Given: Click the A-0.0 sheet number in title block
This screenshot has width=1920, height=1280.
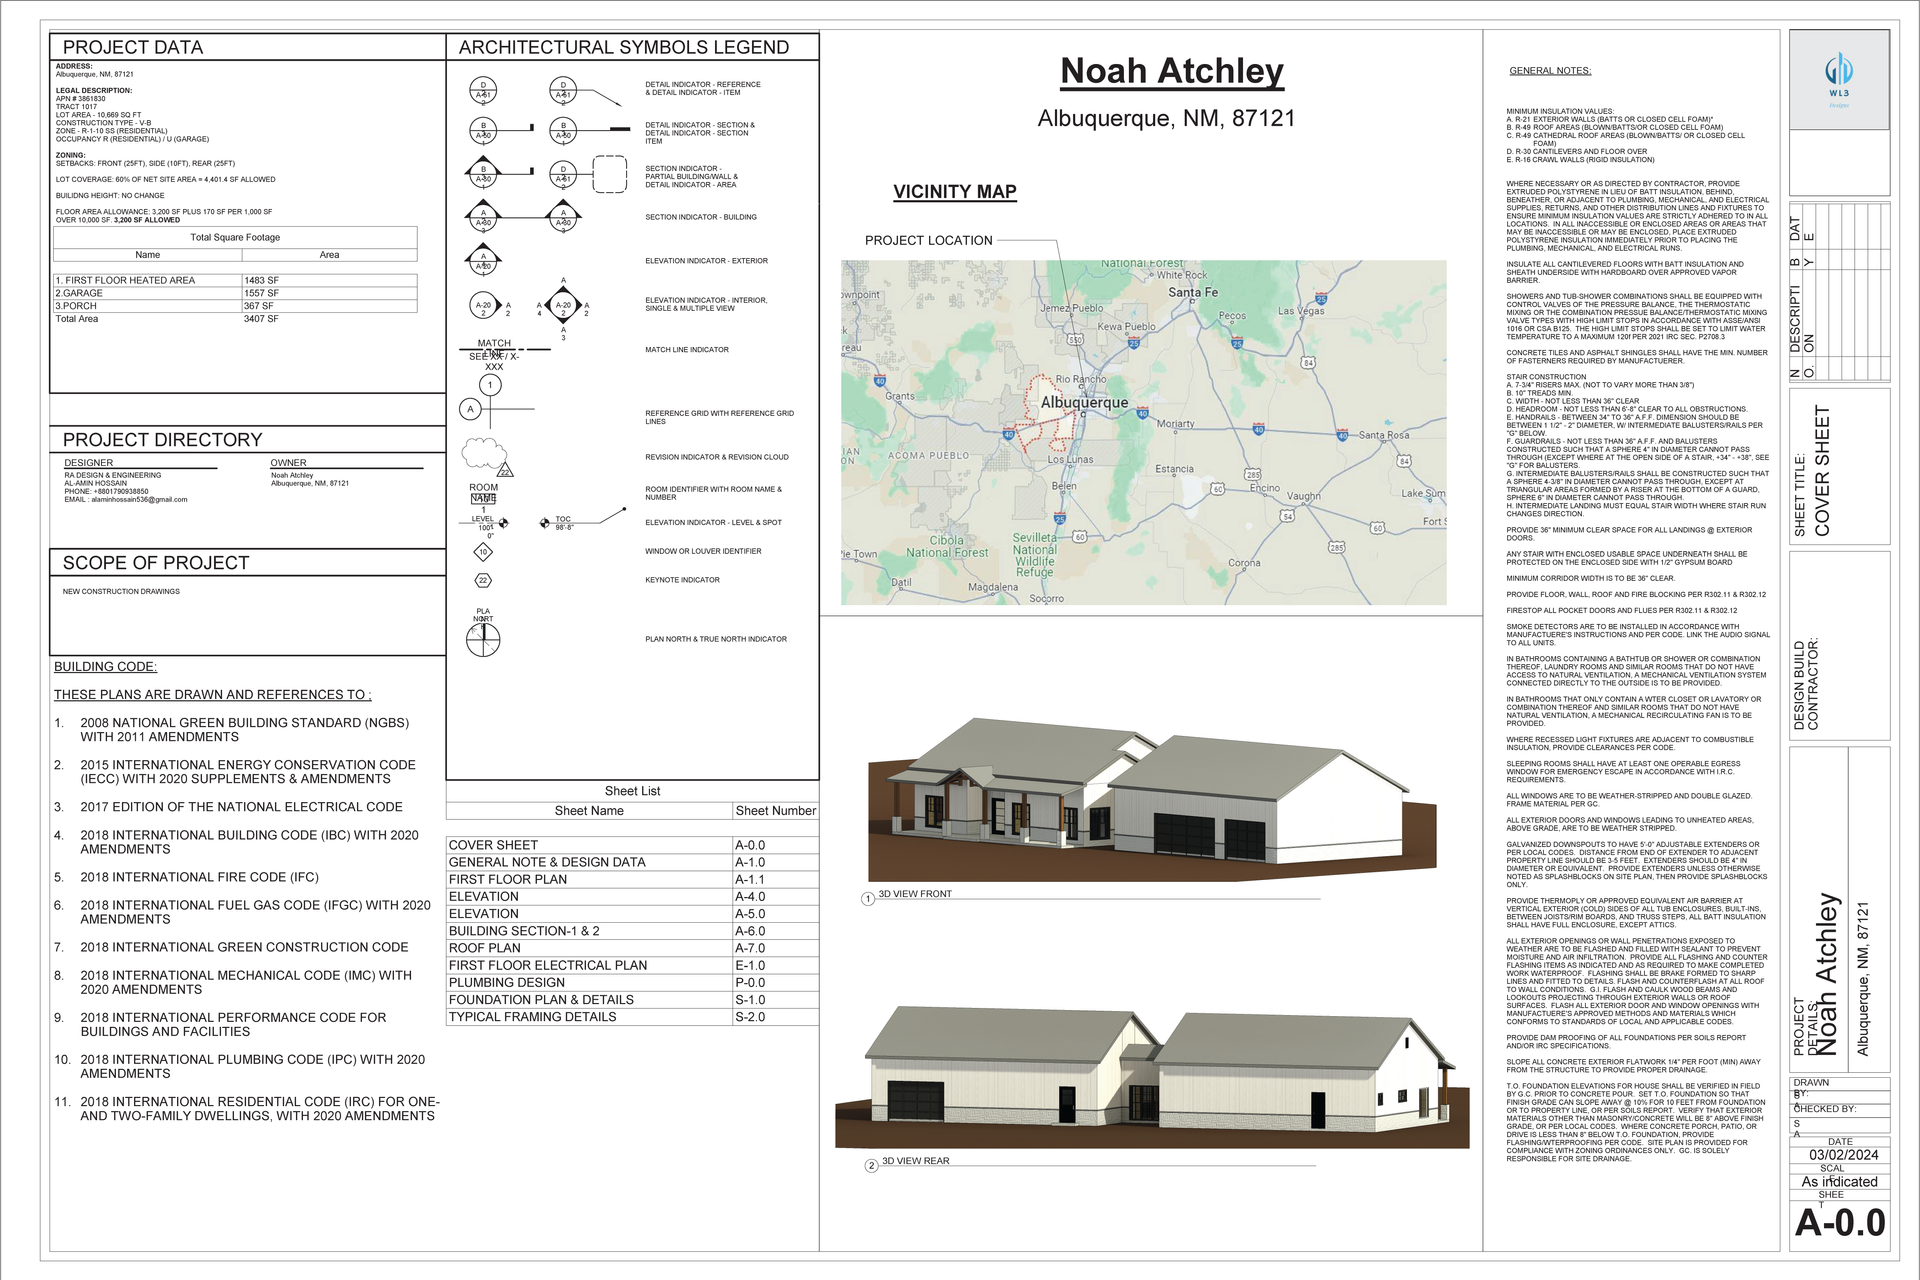Looking at the screenshot, I should 1840,1223.
